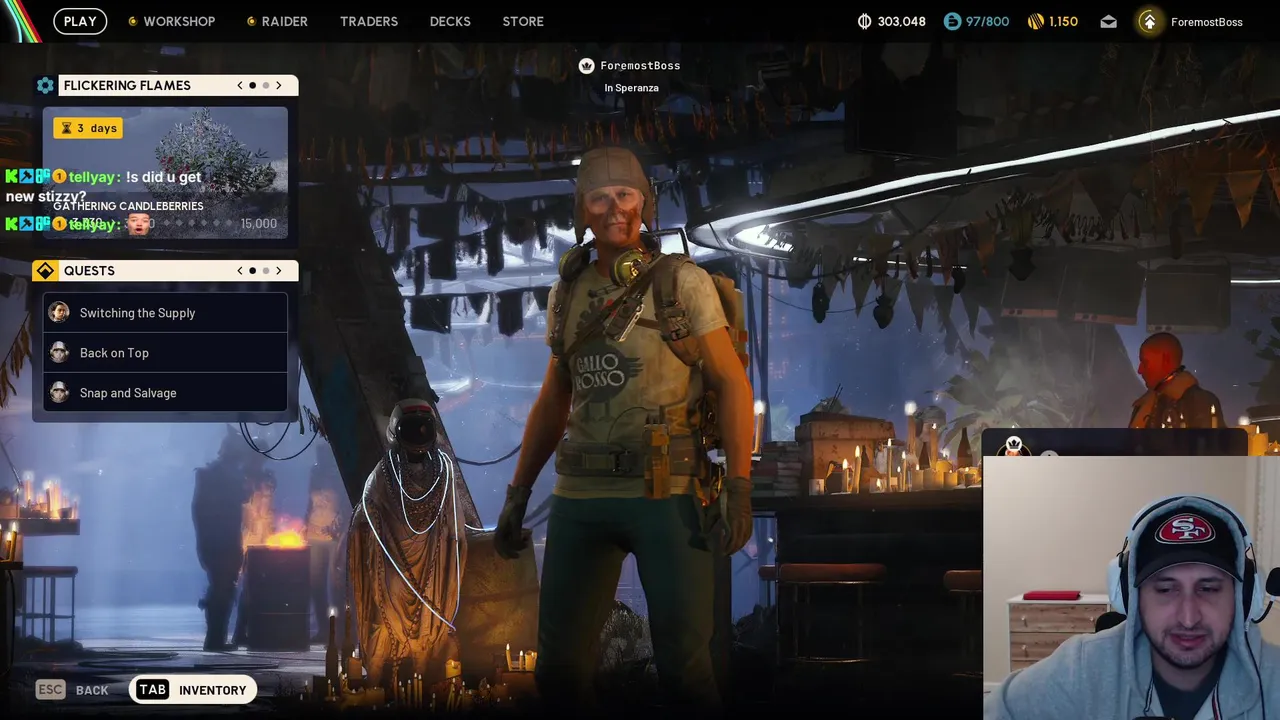
Task: Select first Quests page dot
Action: (253, 271)
